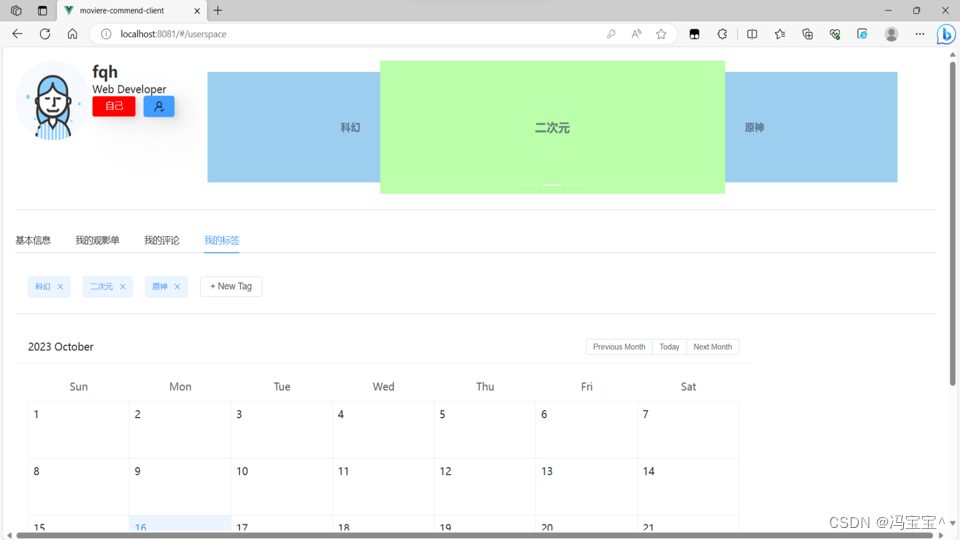
Task: Open the workspaces icon in title bar
Action: (16, 10)
